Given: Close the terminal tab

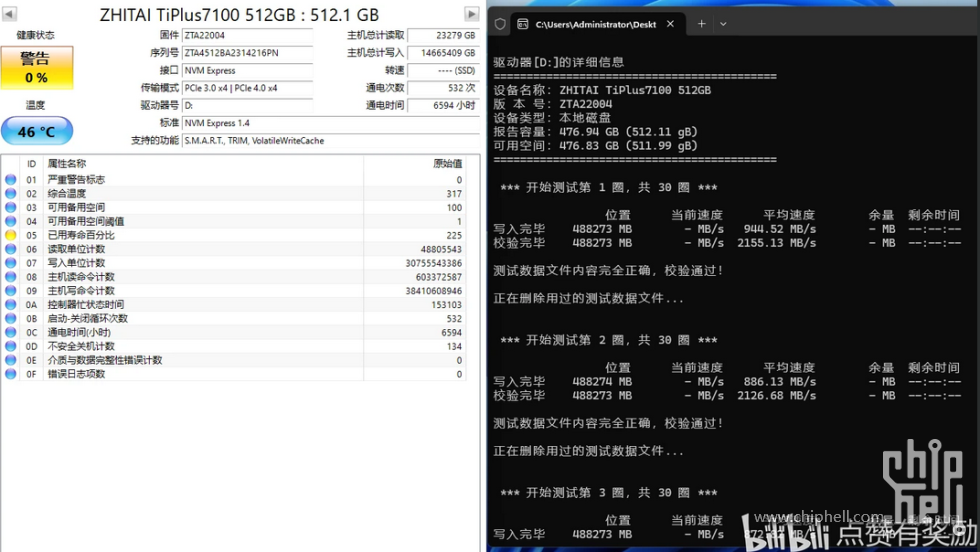Looking at the screenshot, I should (x=670, y=24).
